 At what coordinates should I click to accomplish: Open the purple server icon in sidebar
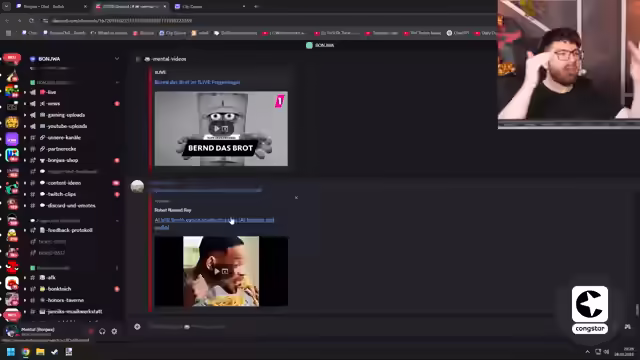click(x=12, y=139)
